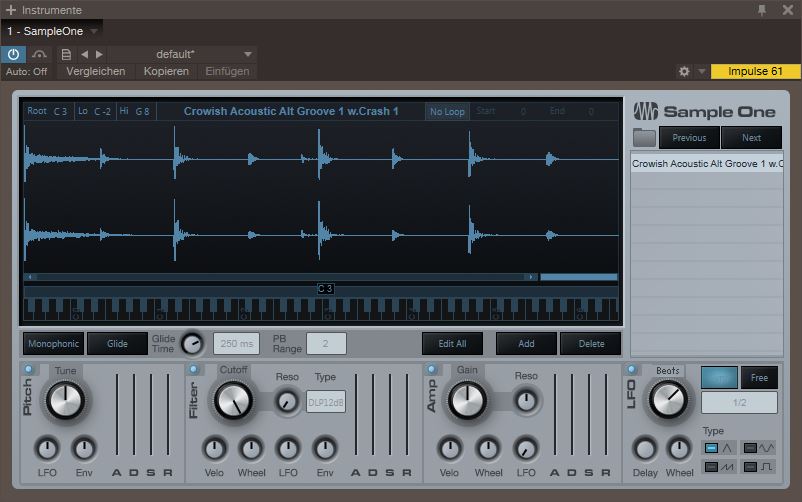Click the C 3 keyboard marker

tap(325, 289)
